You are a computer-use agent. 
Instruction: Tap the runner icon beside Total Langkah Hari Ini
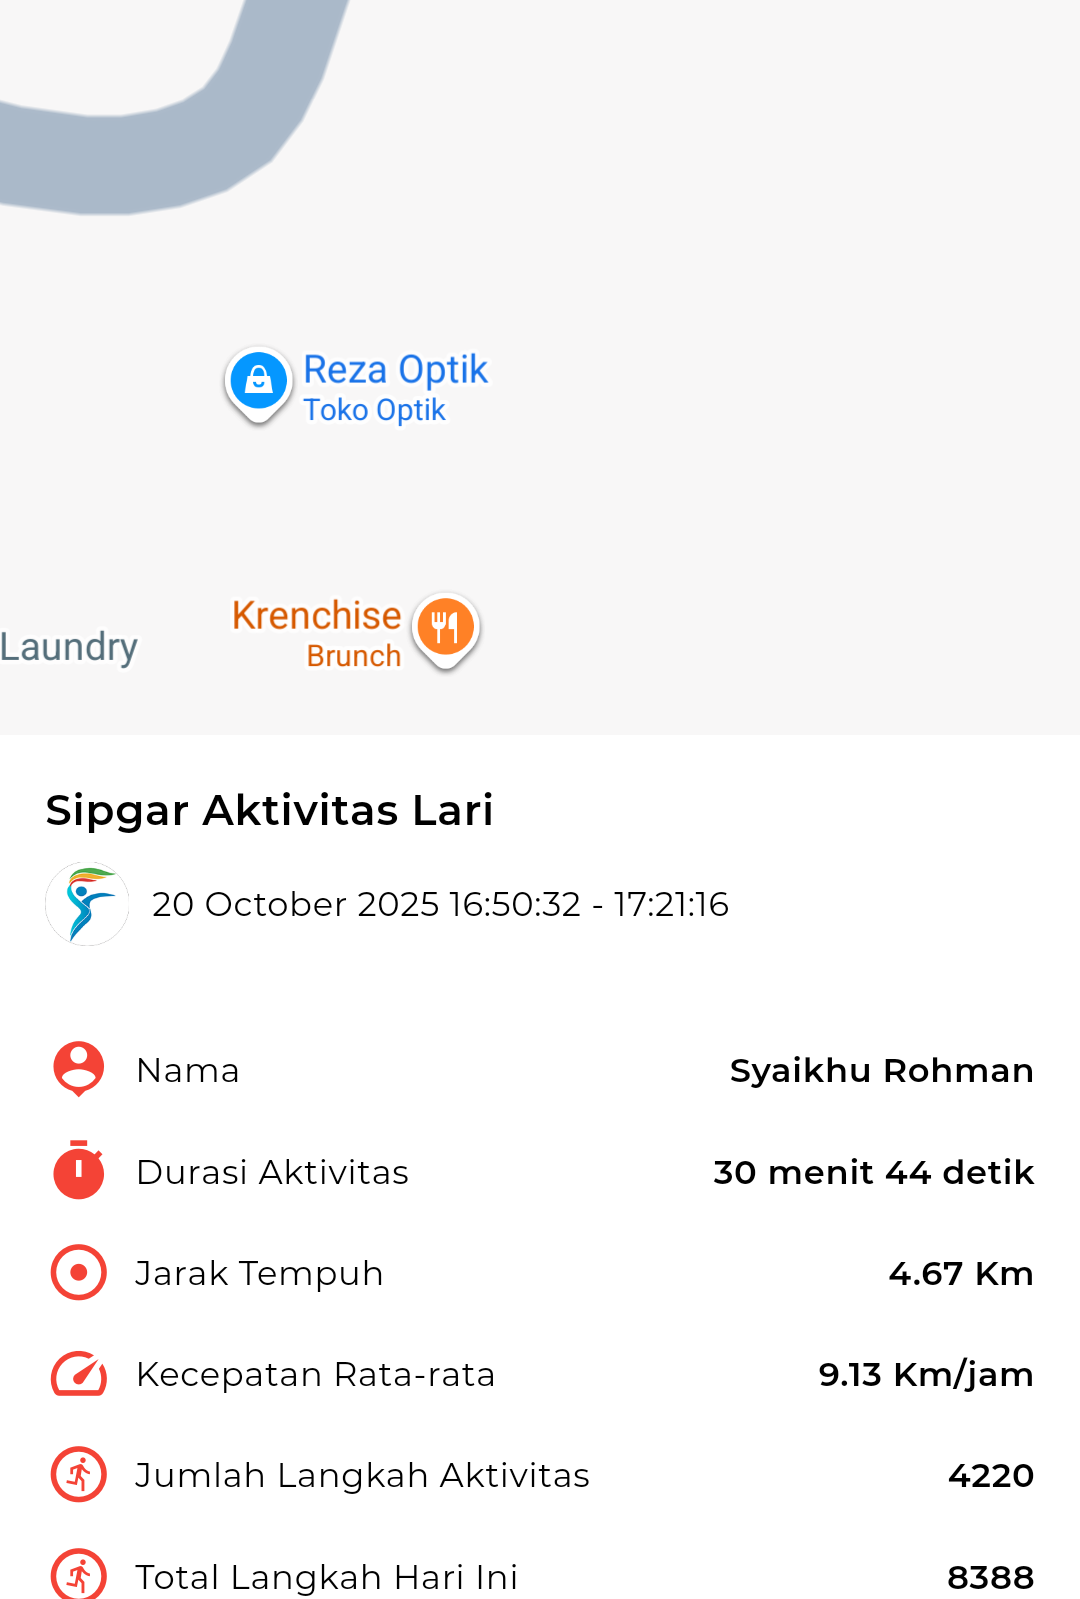[x=78, y=1575]
